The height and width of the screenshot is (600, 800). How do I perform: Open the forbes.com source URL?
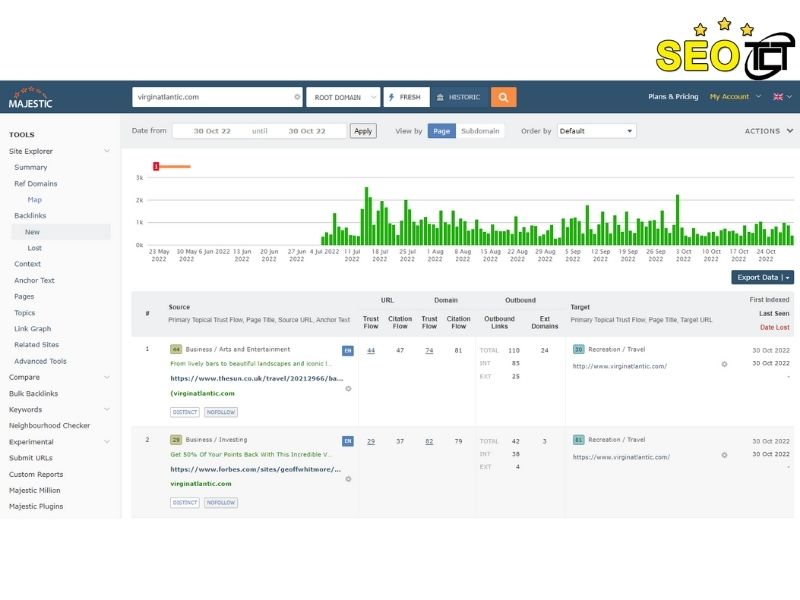[256, 469]
